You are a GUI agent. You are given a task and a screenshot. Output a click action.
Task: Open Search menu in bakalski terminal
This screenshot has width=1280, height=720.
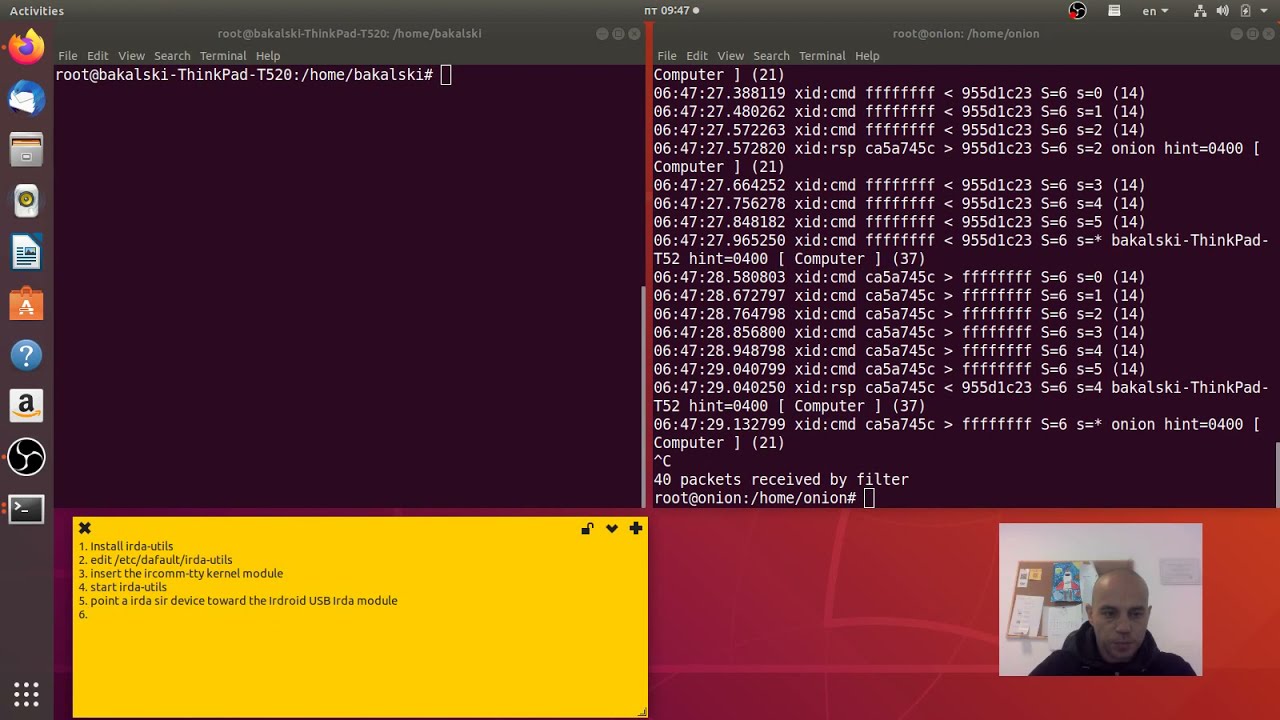[172, 56]
